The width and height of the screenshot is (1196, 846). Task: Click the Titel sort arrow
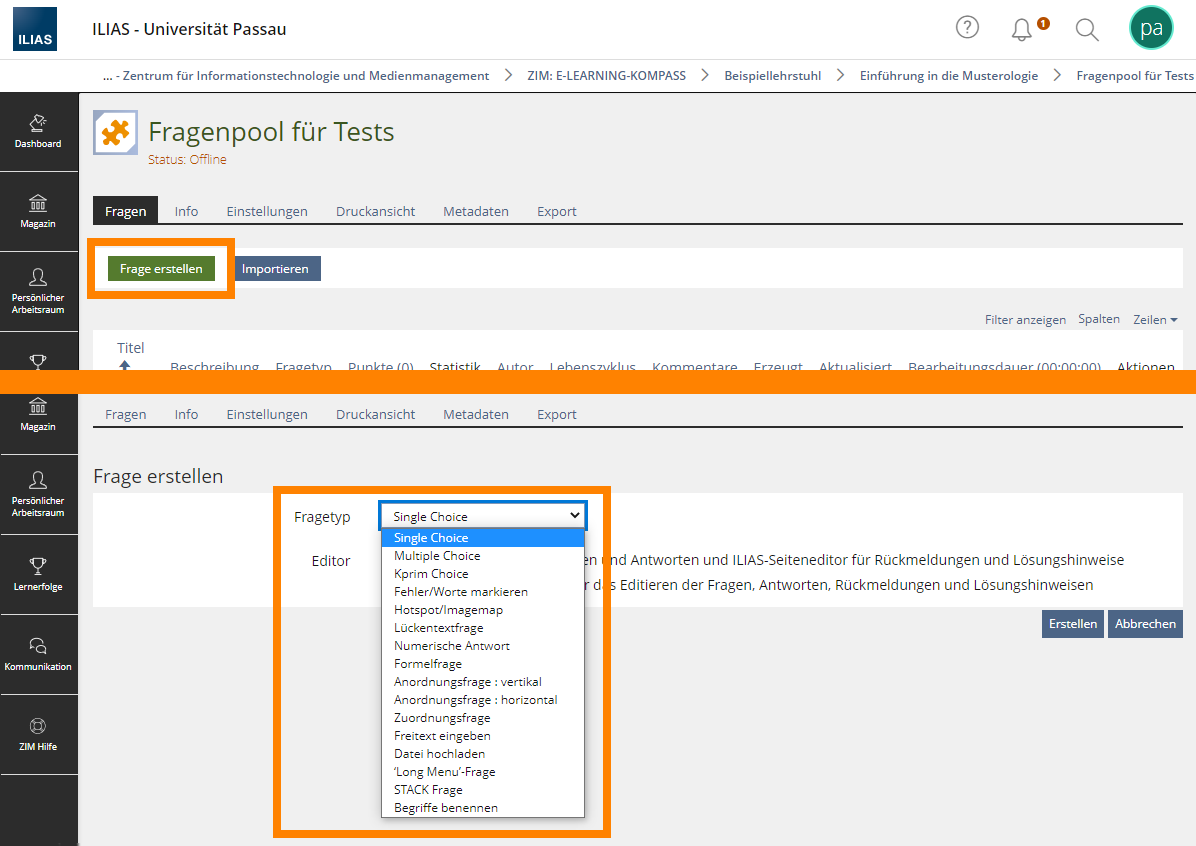[125, 365]
